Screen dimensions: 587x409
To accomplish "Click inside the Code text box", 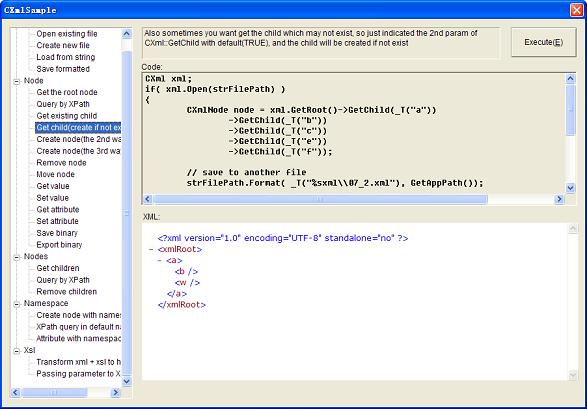I will click(x=353, y=133).
